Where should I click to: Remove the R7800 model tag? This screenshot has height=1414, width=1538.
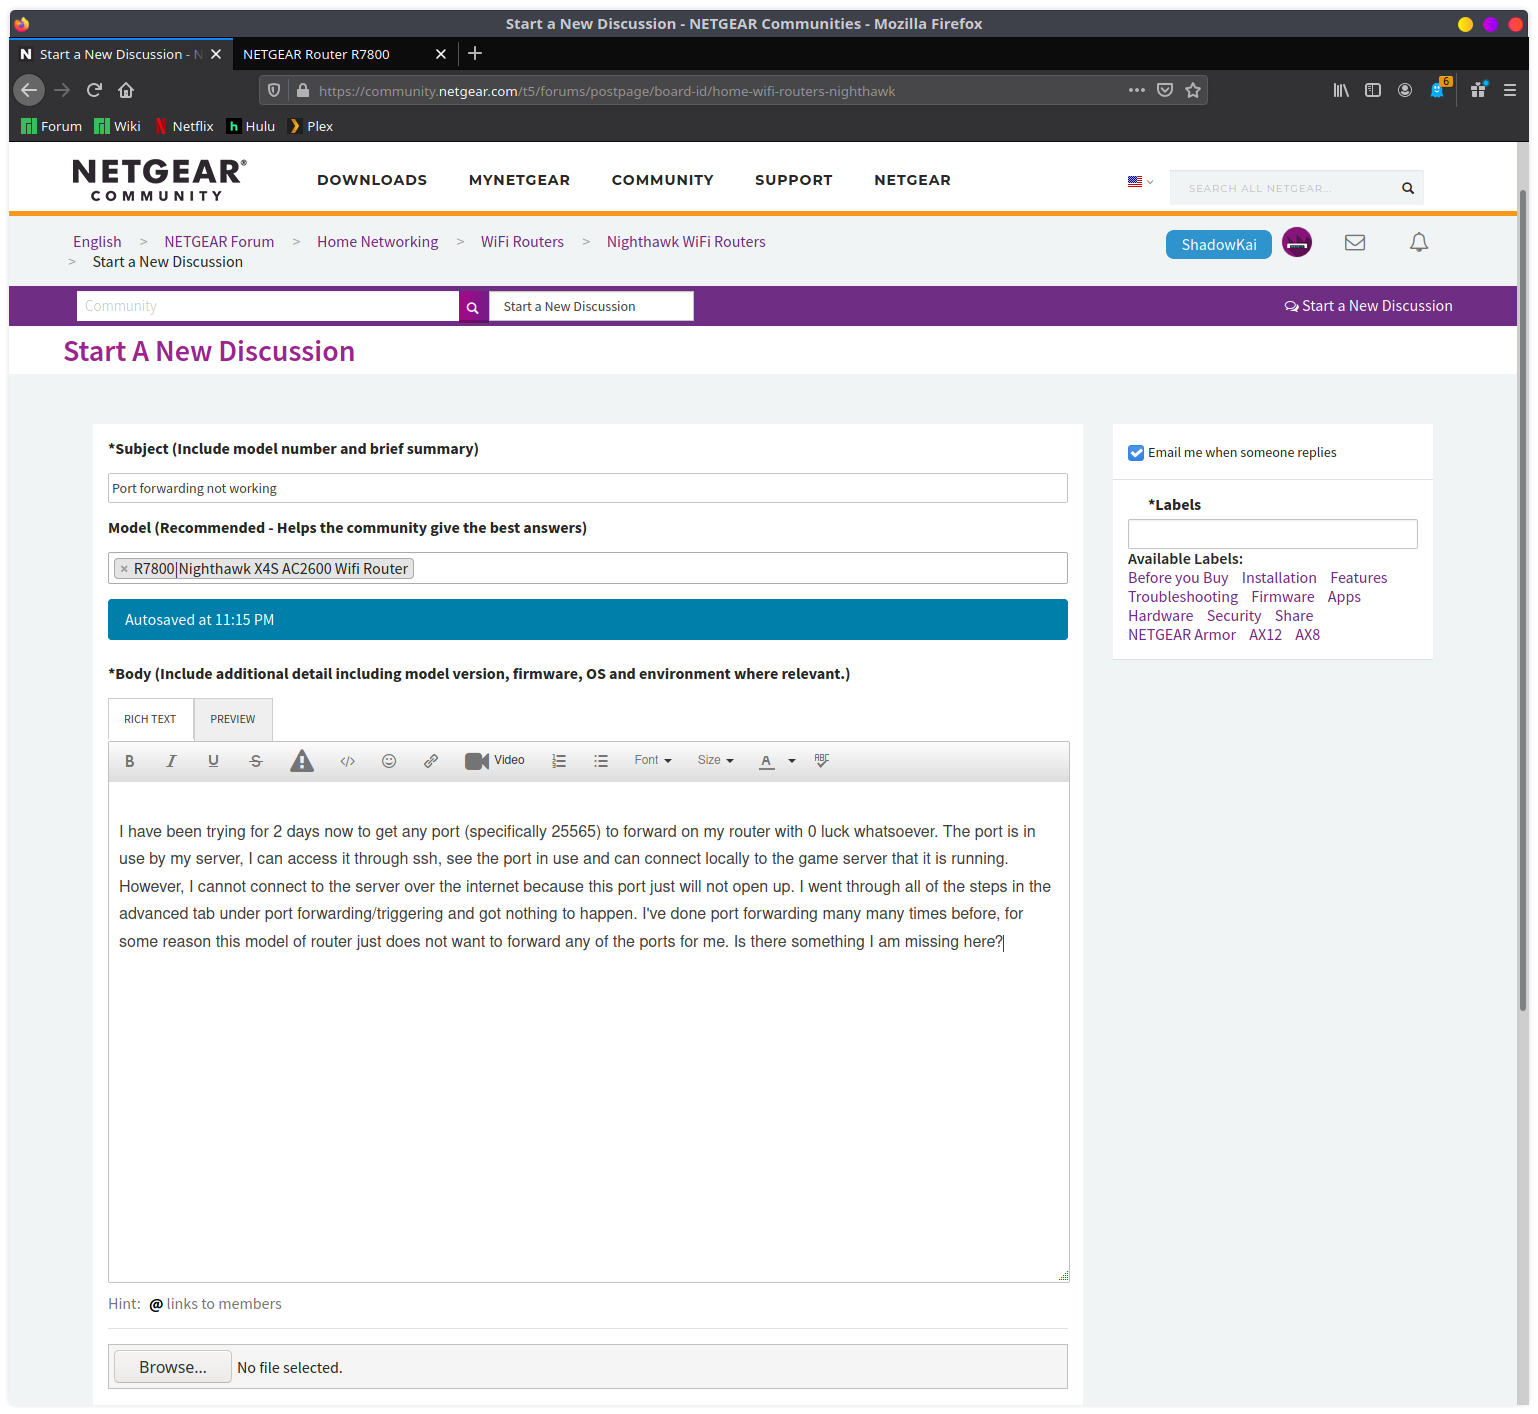coord(124,568)
